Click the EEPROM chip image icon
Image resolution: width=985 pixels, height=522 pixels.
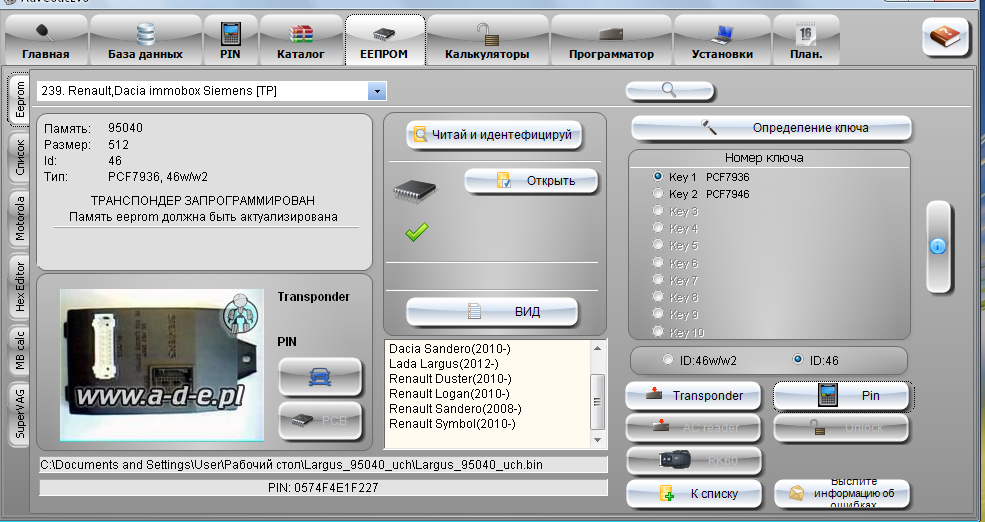coord(415,190)
